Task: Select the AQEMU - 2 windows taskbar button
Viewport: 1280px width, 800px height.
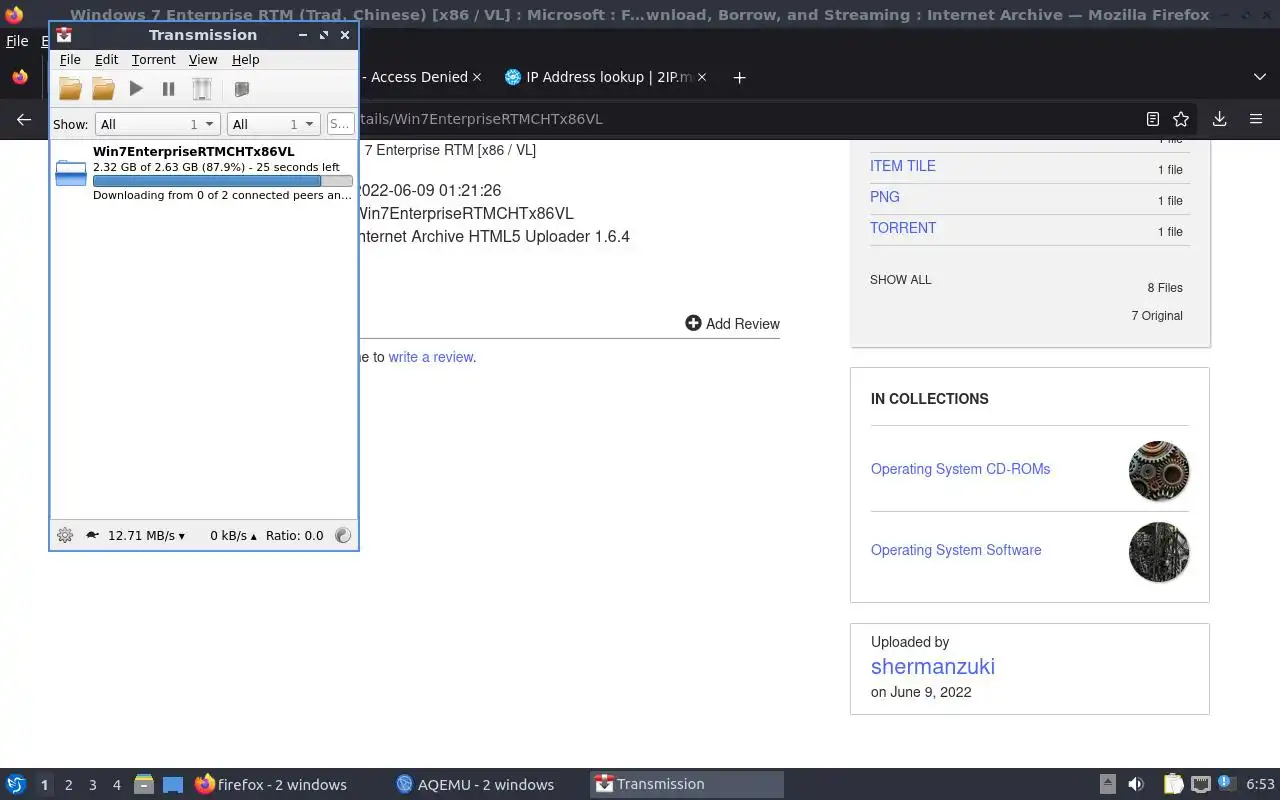Action: (x=485, y=784)
